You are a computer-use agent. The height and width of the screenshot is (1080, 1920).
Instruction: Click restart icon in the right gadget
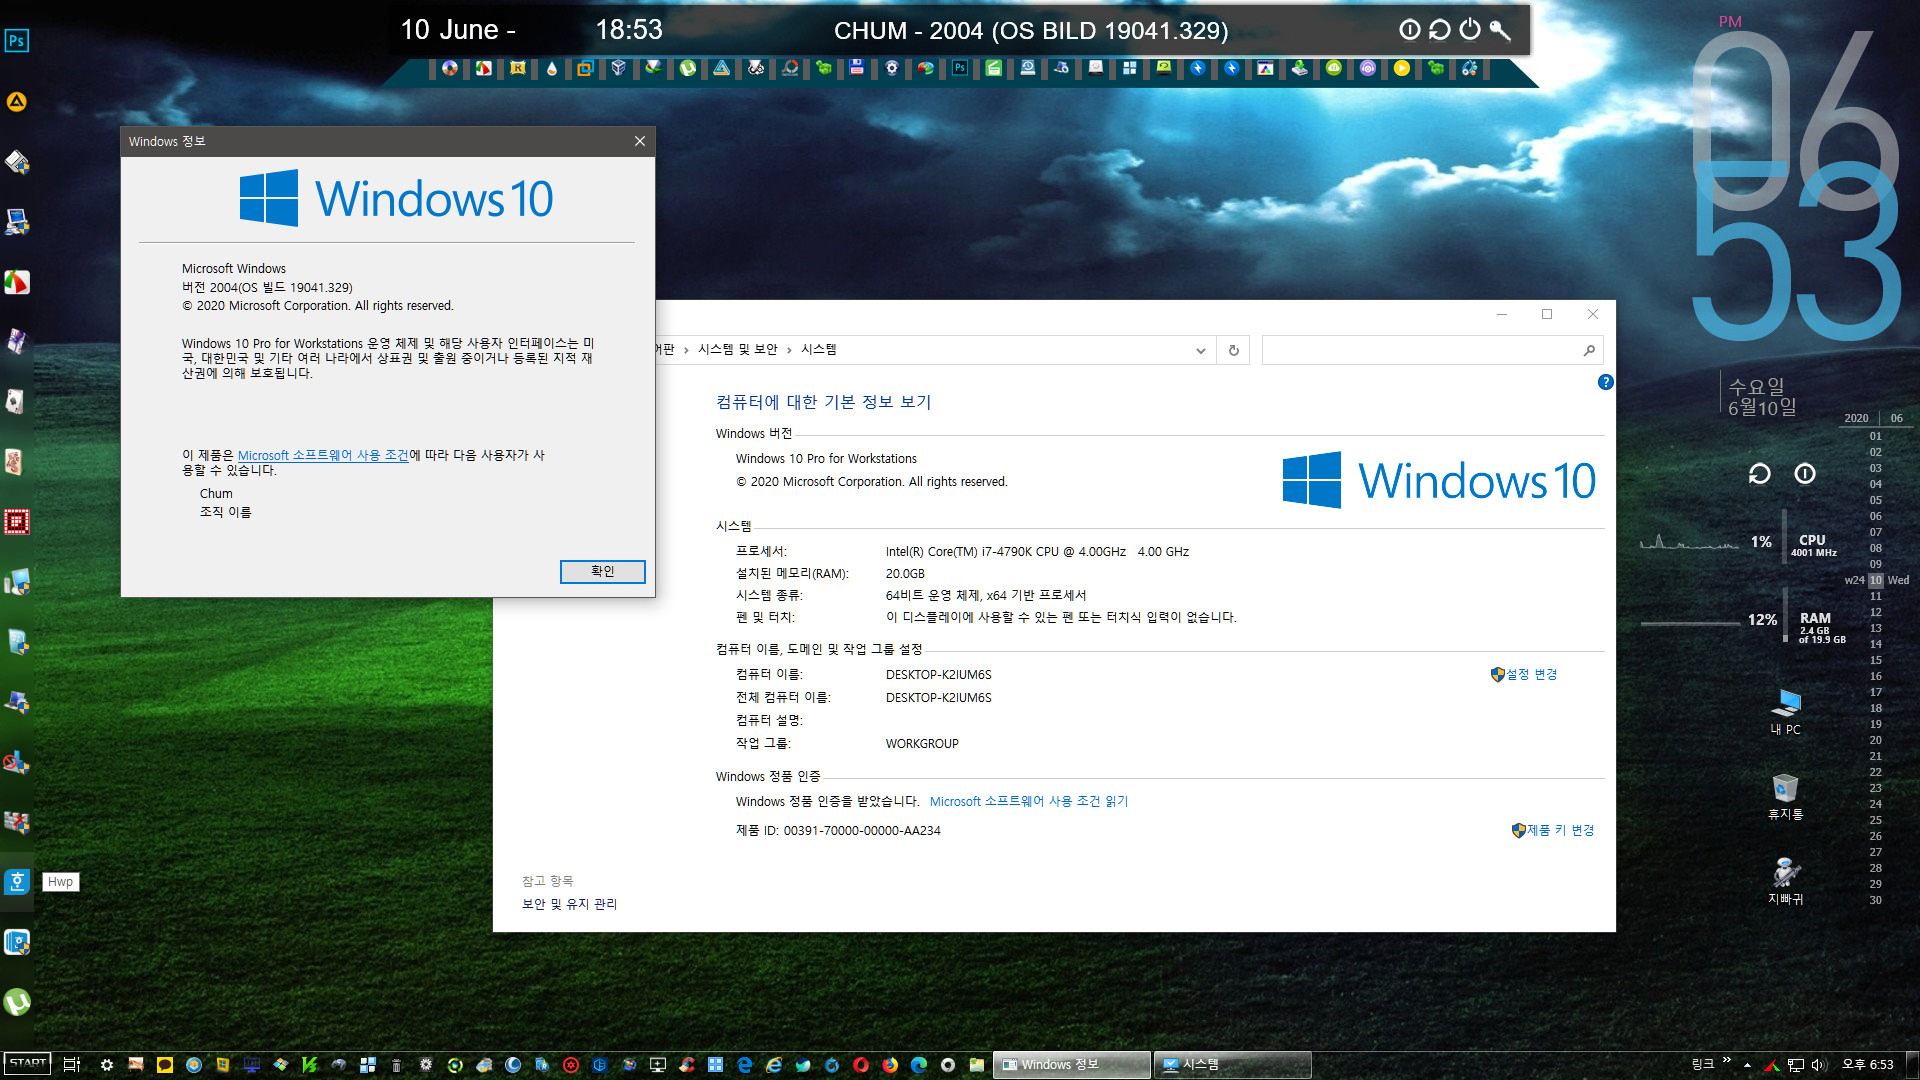(1759, 474)
